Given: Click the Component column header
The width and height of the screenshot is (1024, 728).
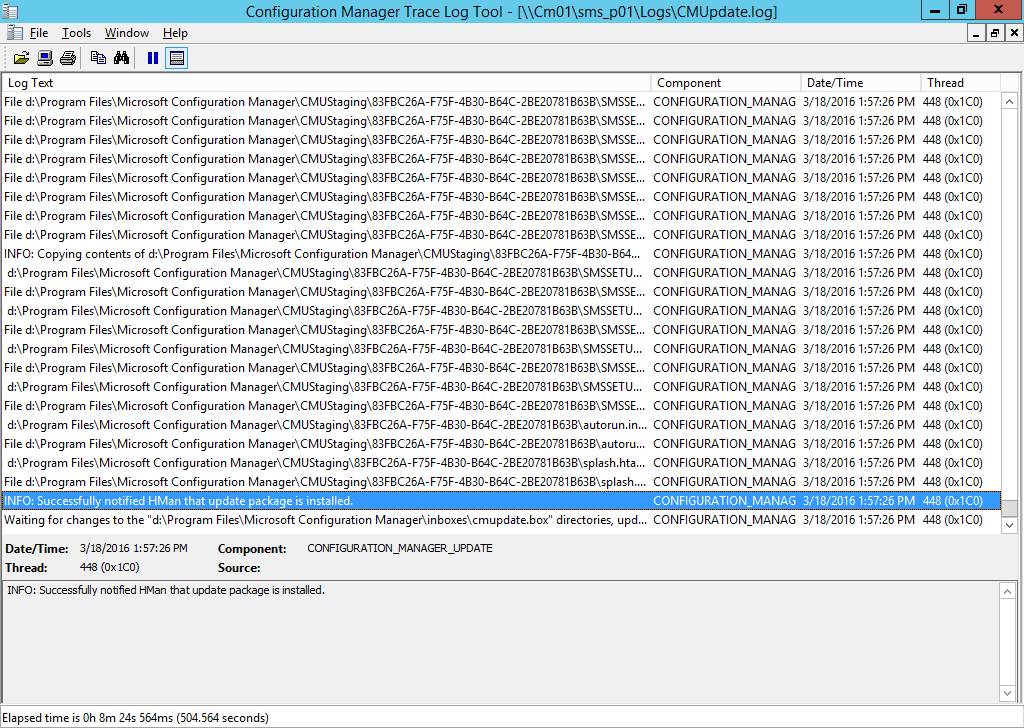Looking at the screenshot, I should pyautogui.click(x=726, y=83).
